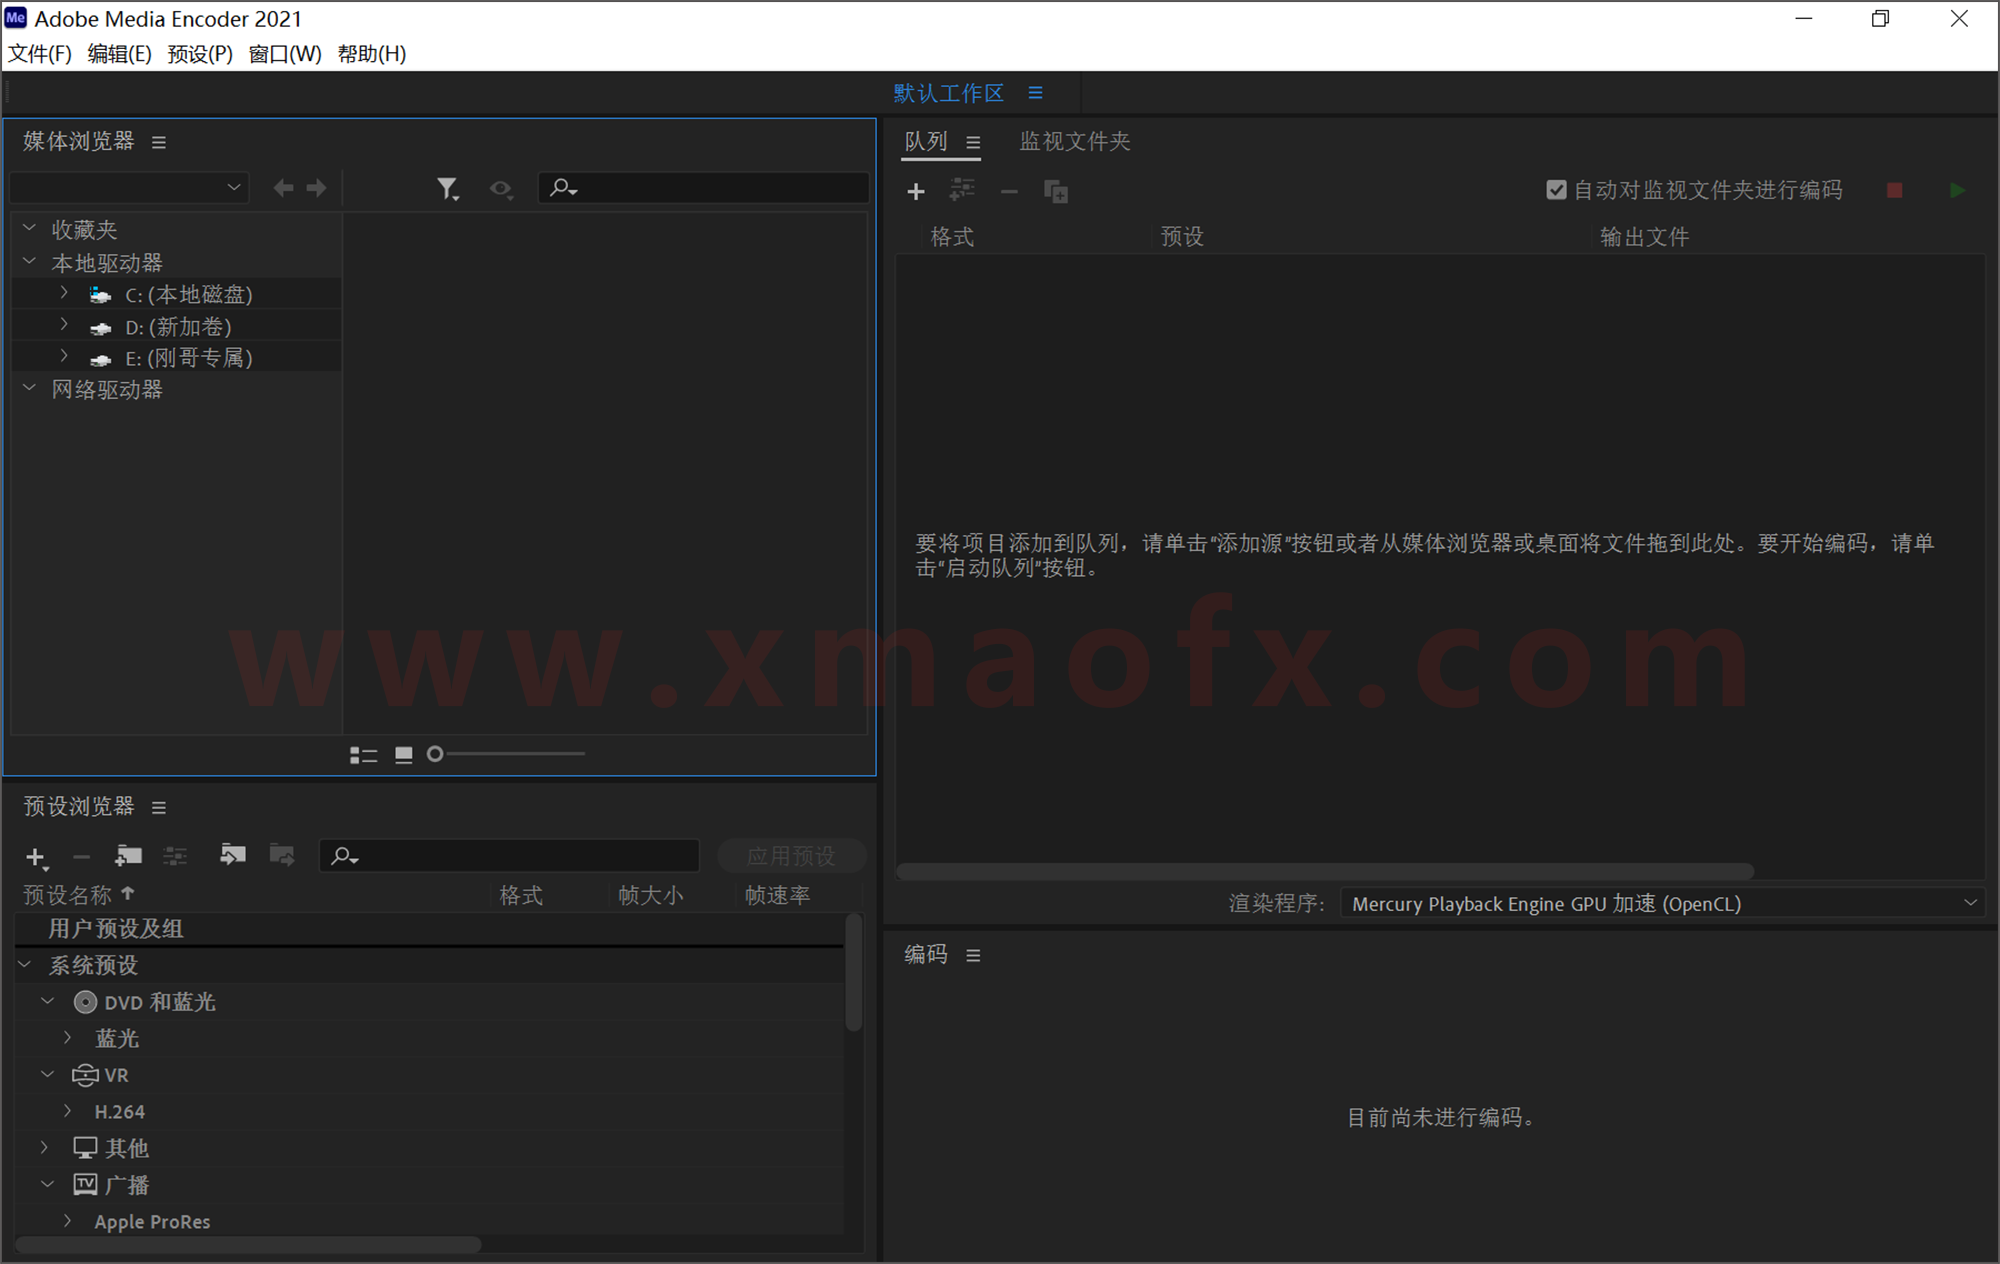
Task: Click the Duplicate icon in queue toolbar
Action: click(1056, 191)
